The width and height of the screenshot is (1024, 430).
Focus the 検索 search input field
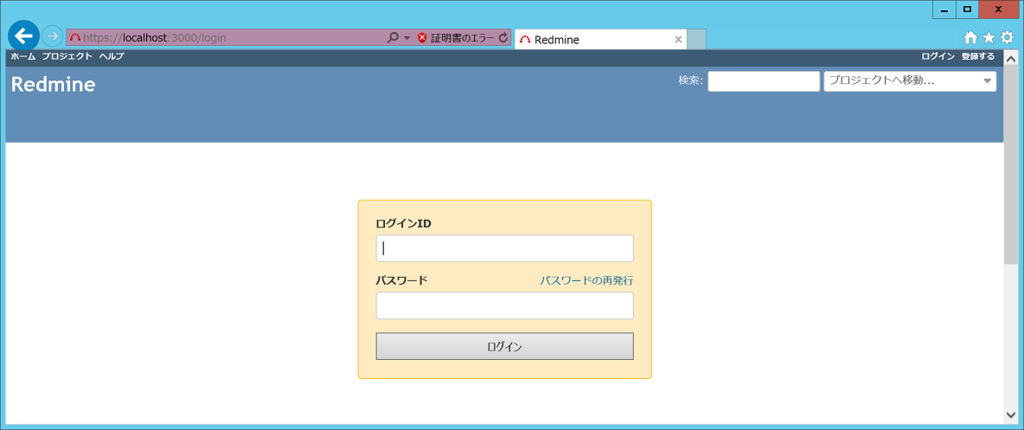coord(763,82)
